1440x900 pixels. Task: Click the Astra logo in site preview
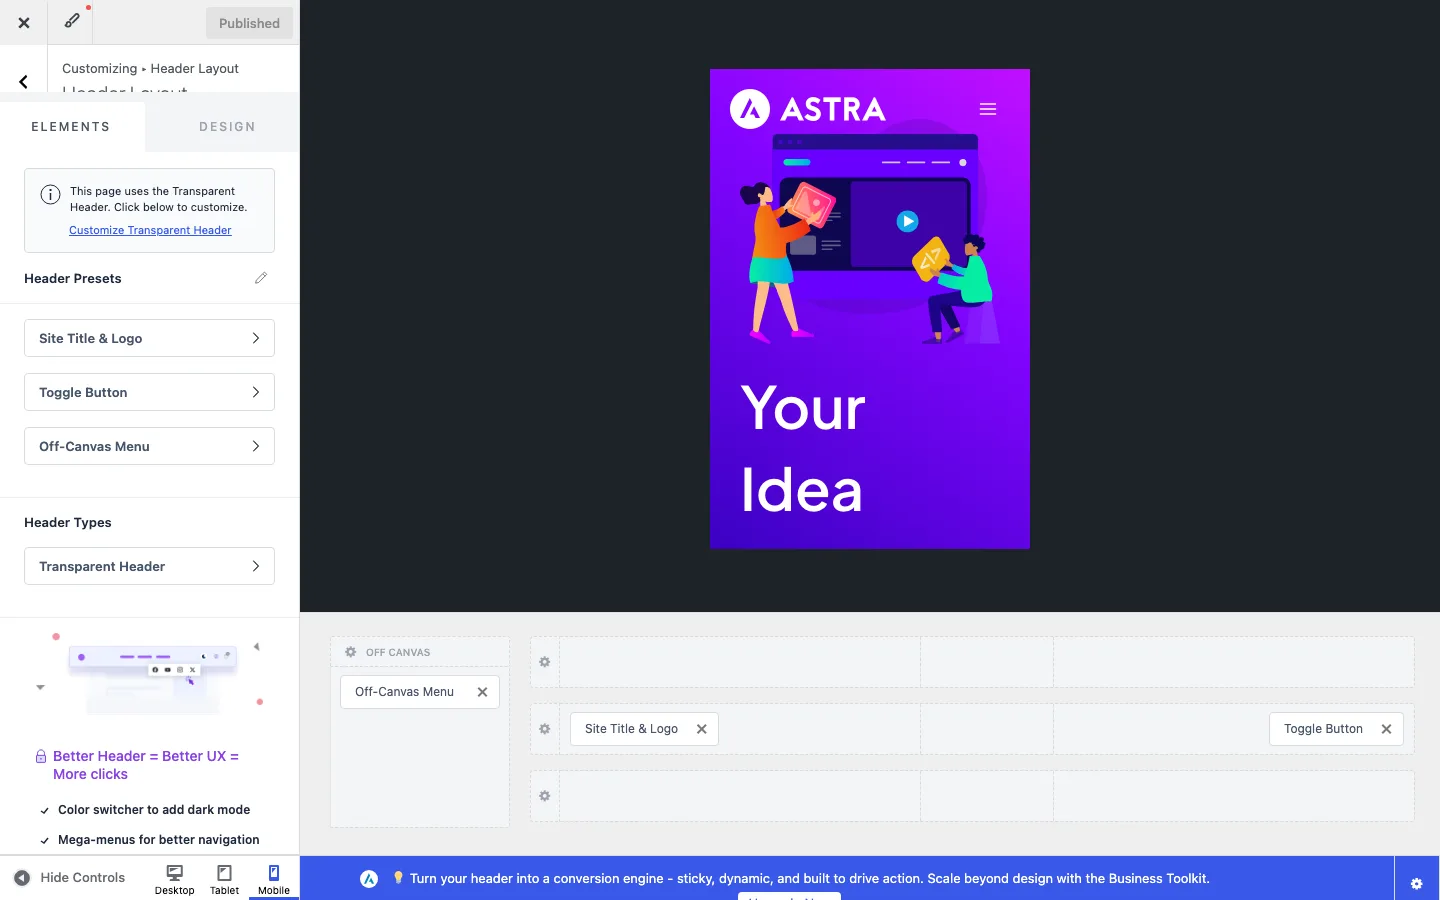(x=808, y=109)
